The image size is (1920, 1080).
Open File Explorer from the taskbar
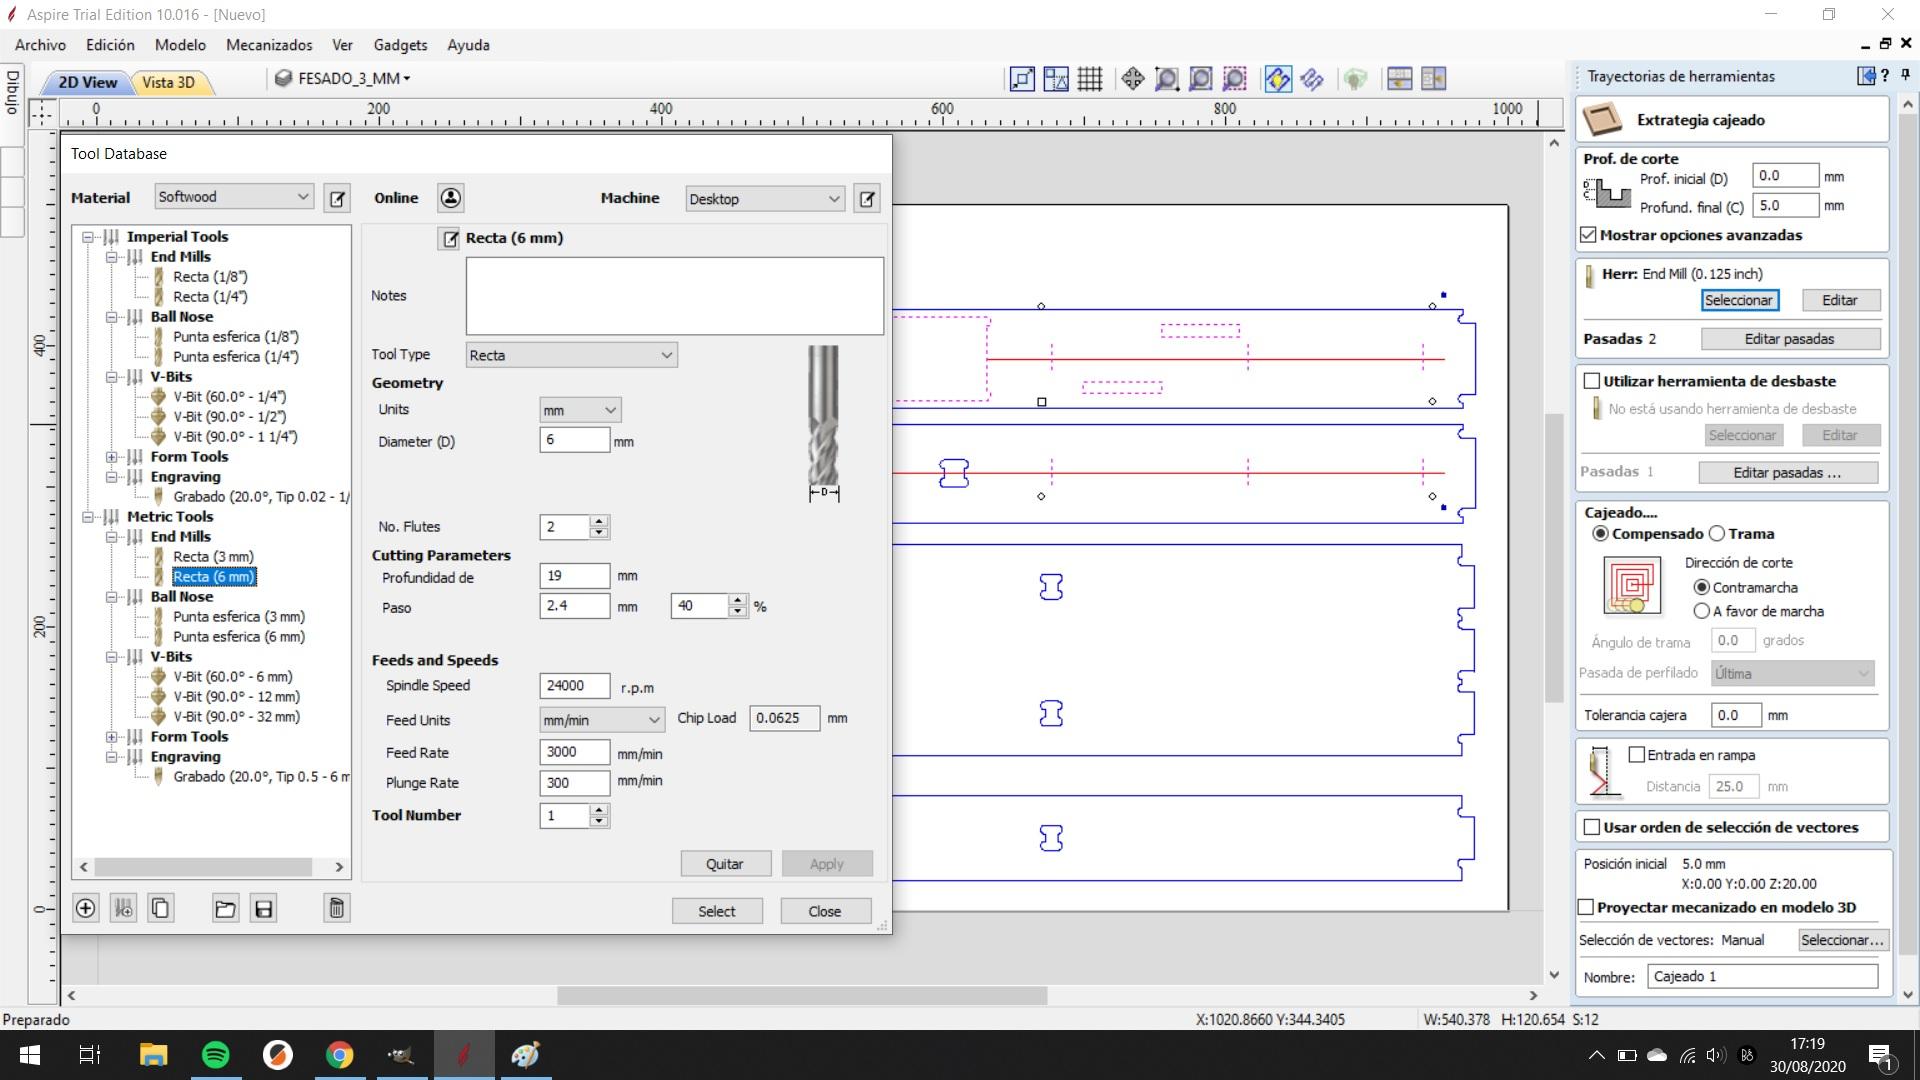pos(153,1055)
